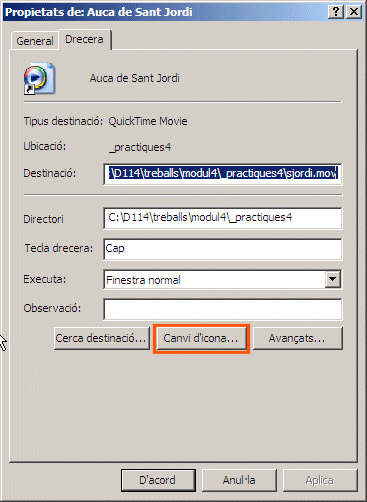
Task: Cancel with the Anul·la button
Action: (239, 480)
